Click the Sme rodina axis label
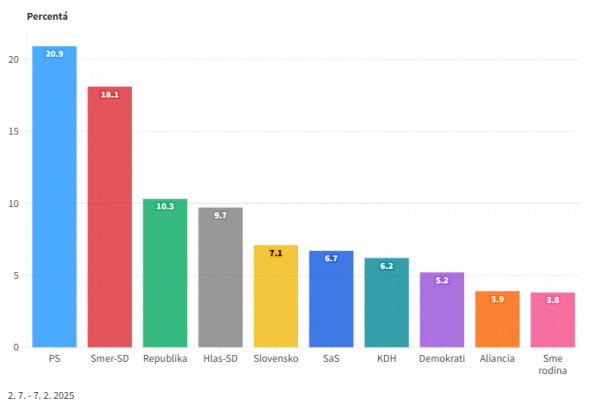Image resolution: width=600 pixels, height=400 pixels. tap(552, 364)
